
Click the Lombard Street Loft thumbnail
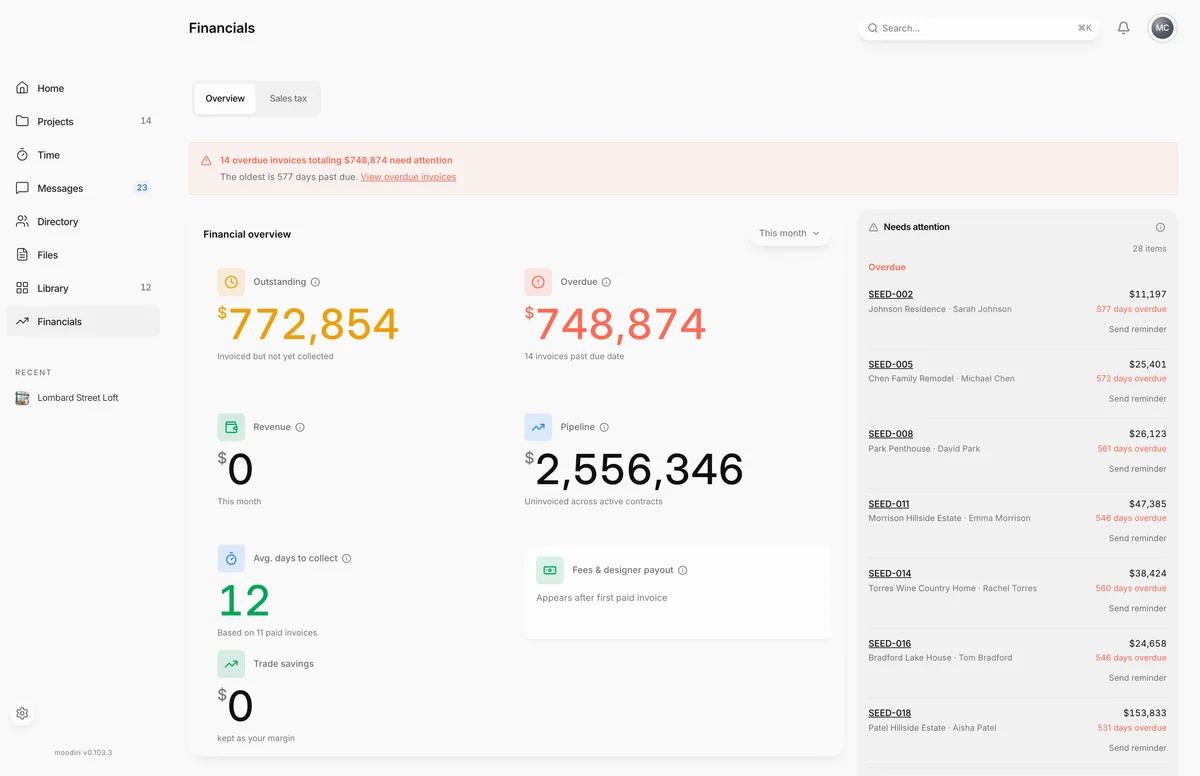coord(22,398)
